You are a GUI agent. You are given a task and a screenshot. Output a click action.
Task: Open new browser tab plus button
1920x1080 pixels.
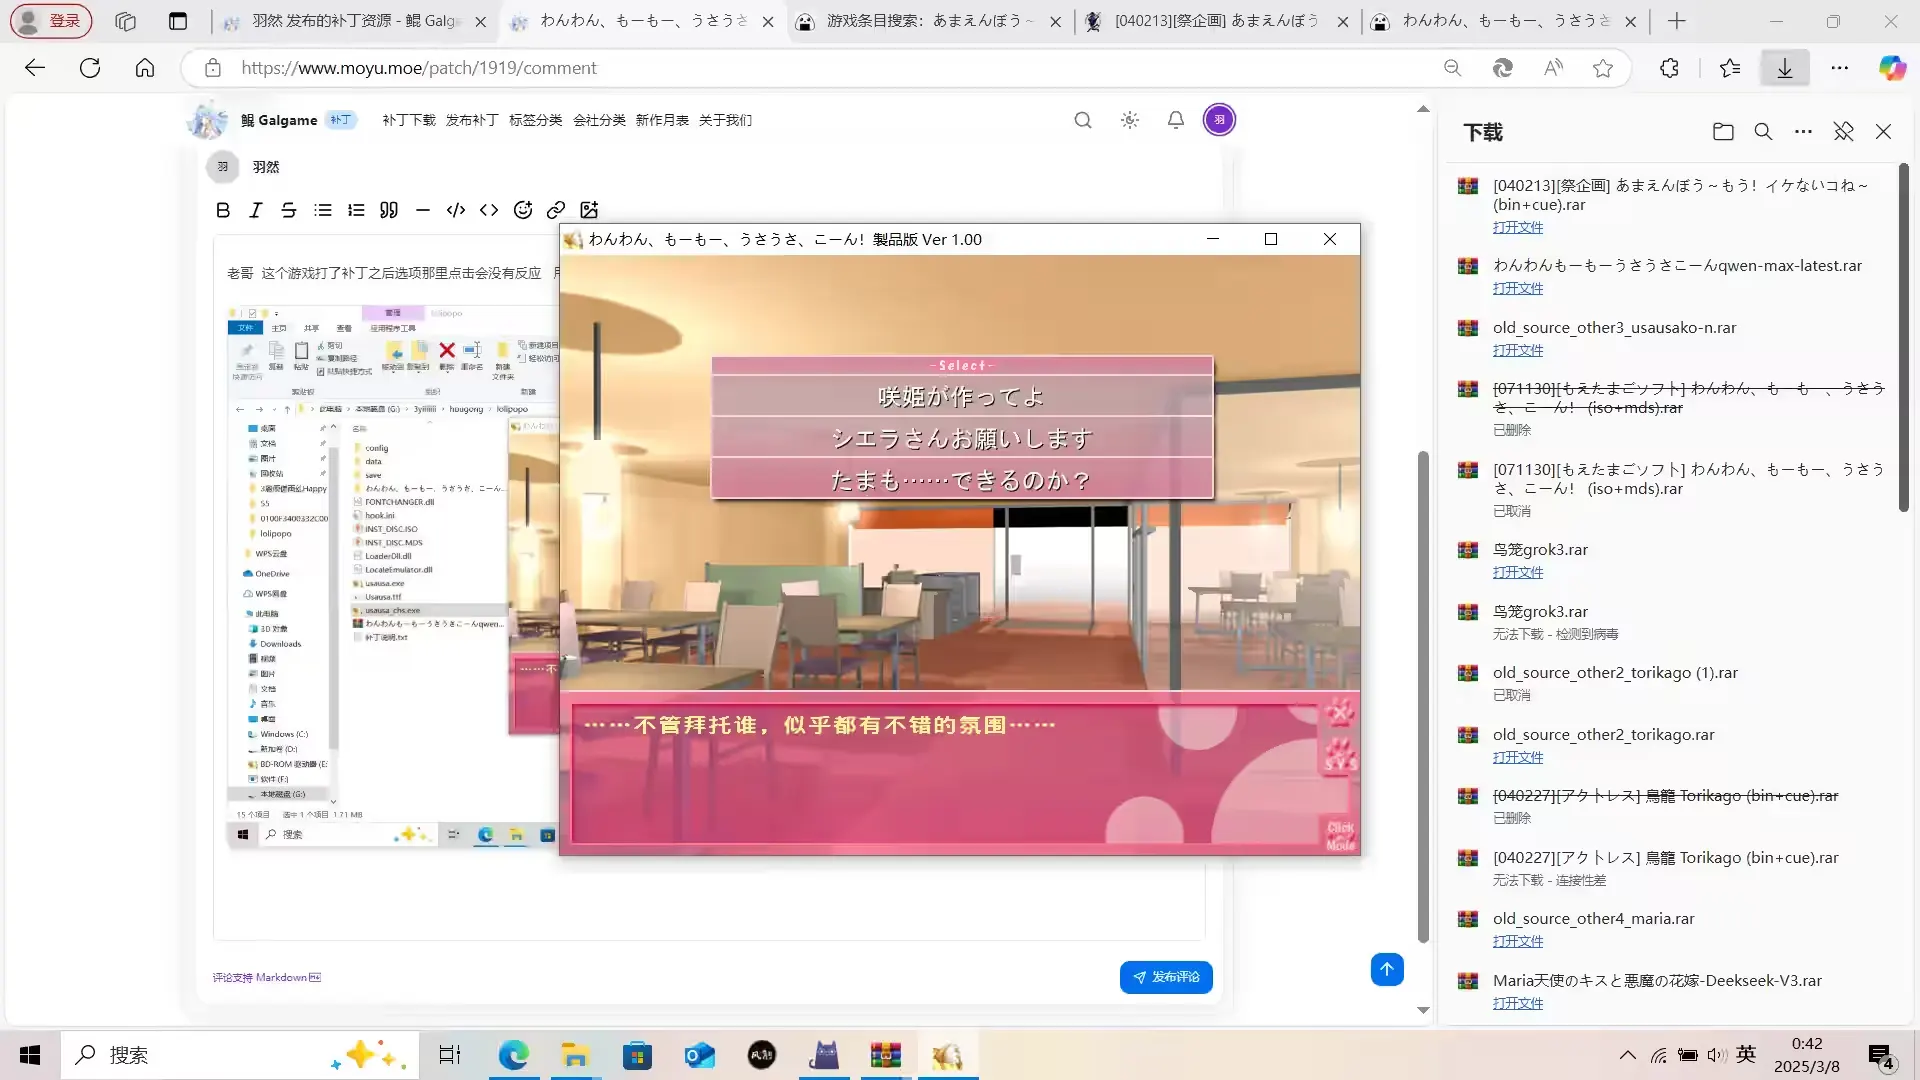[x=1677, y=21]
